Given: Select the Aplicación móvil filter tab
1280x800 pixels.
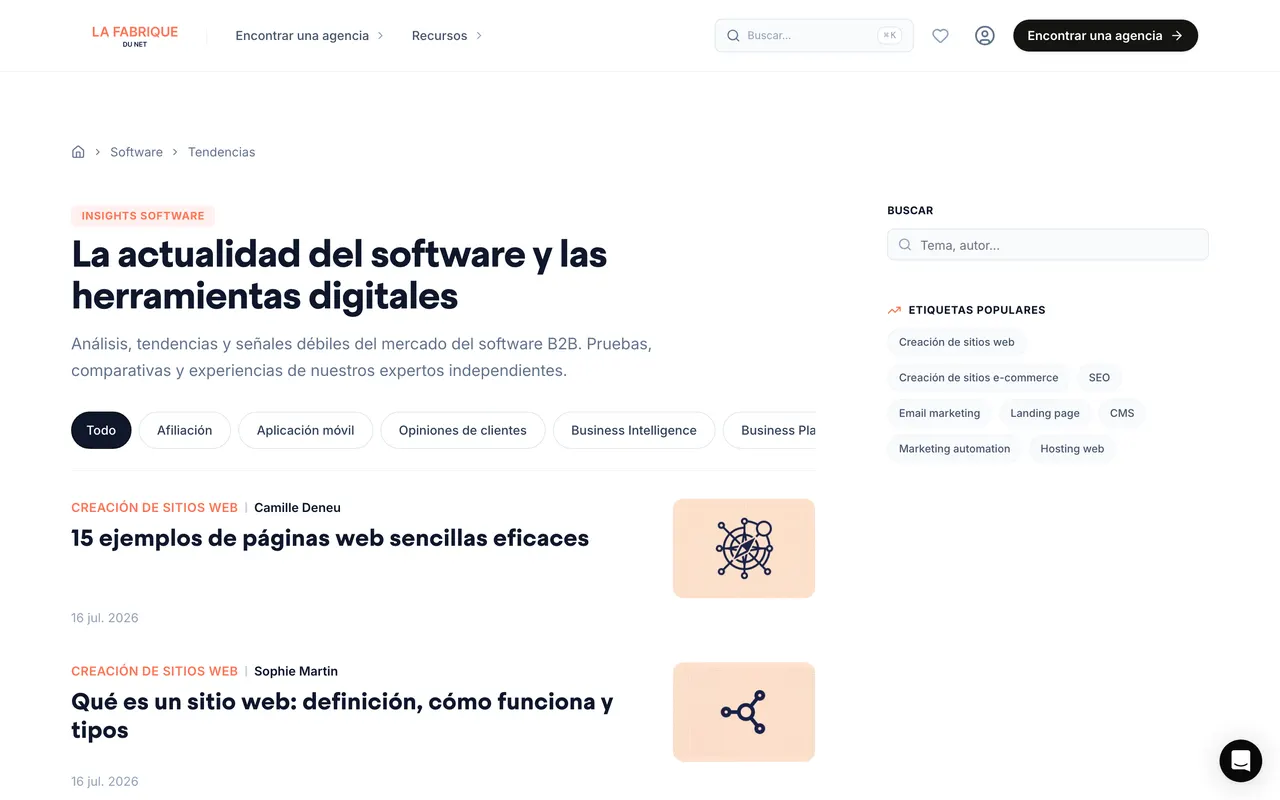Looking at the screenshot, I should tap(306, 430).
